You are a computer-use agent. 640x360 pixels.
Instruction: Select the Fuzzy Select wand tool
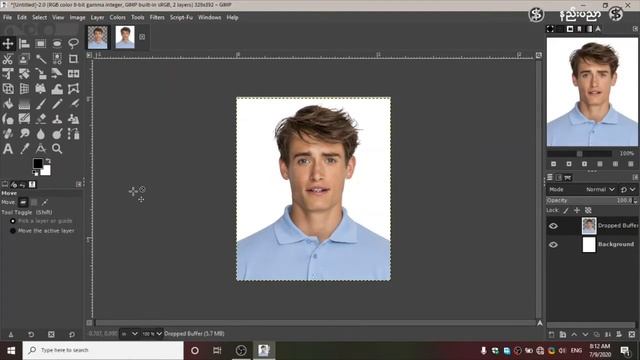pos(40,59)
